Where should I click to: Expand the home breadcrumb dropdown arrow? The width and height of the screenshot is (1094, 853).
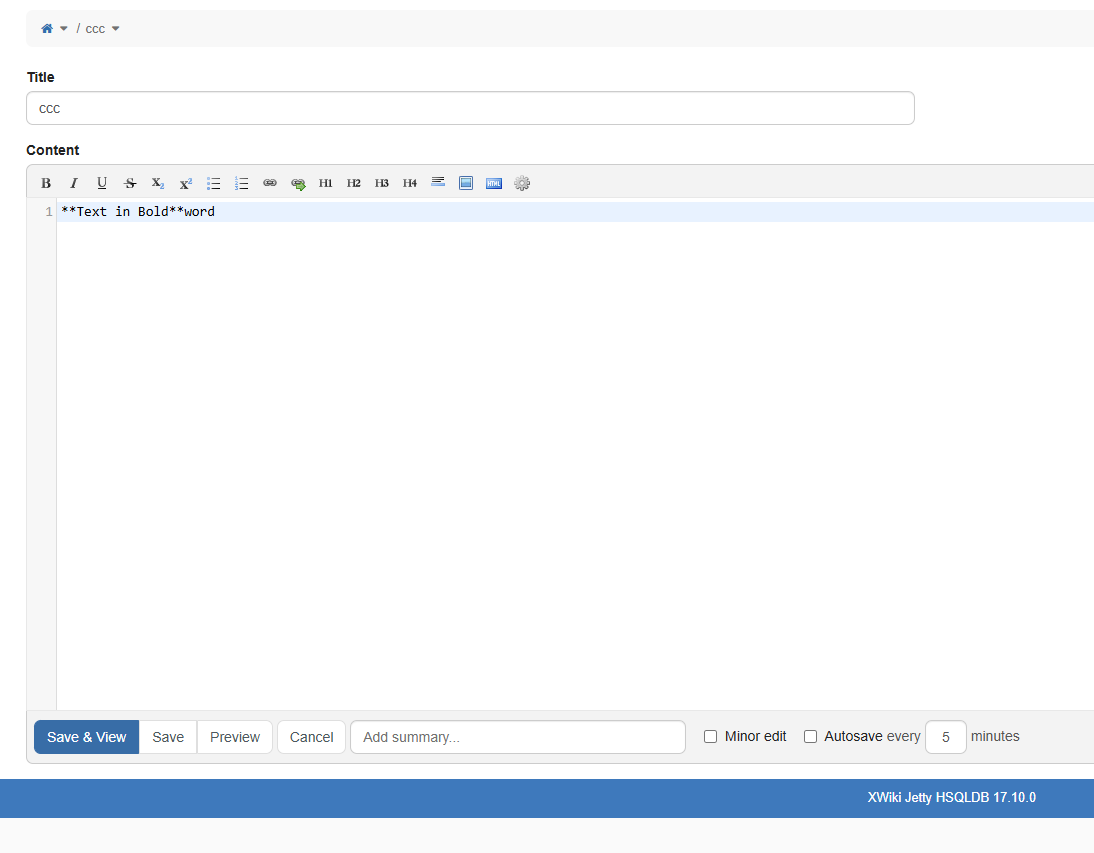click(x=64, y=29)
